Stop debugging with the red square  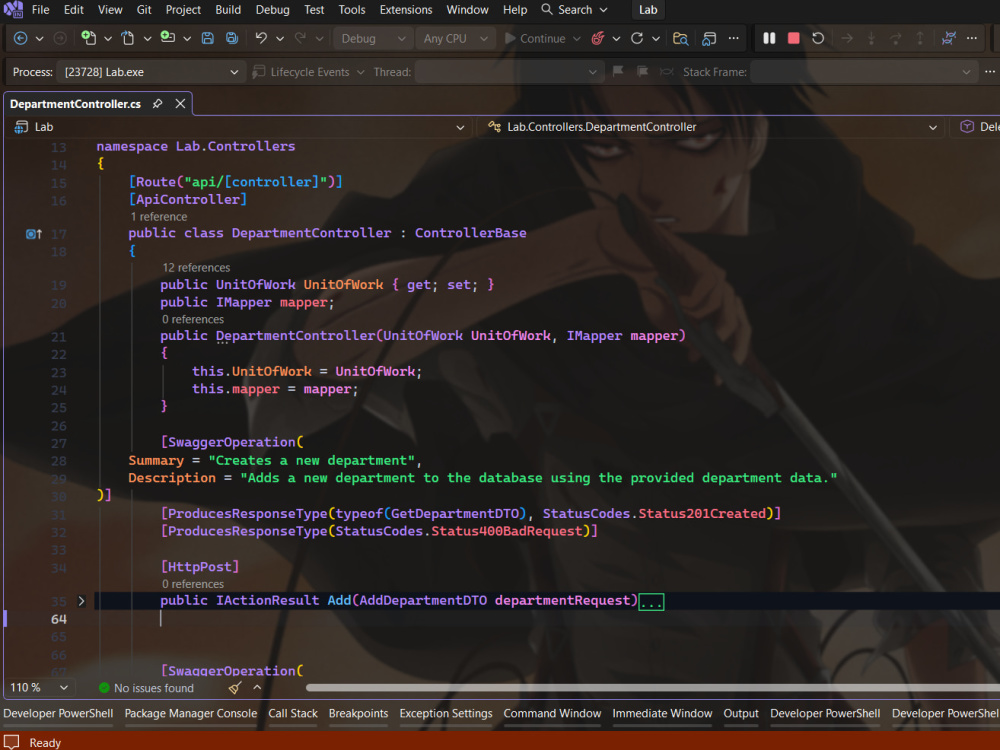793,38
